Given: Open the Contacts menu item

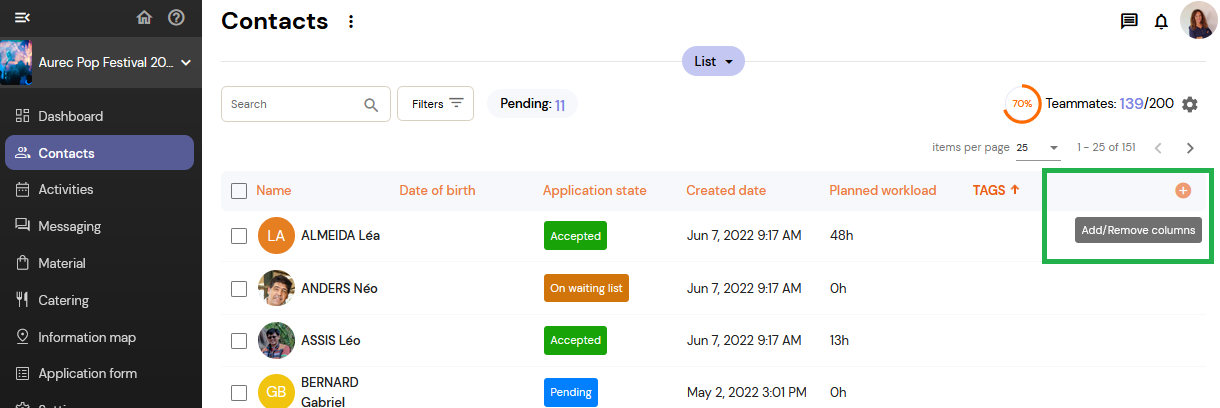Looking at the screenshot, I should coord(99,153).
